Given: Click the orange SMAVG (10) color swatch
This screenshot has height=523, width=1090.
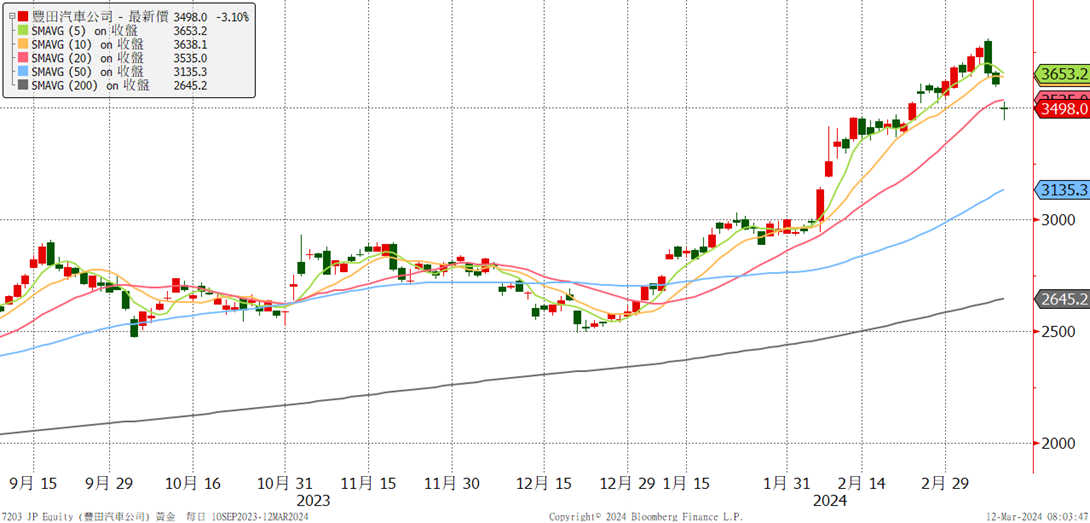Looking at the screenshot, I should 24,44.
